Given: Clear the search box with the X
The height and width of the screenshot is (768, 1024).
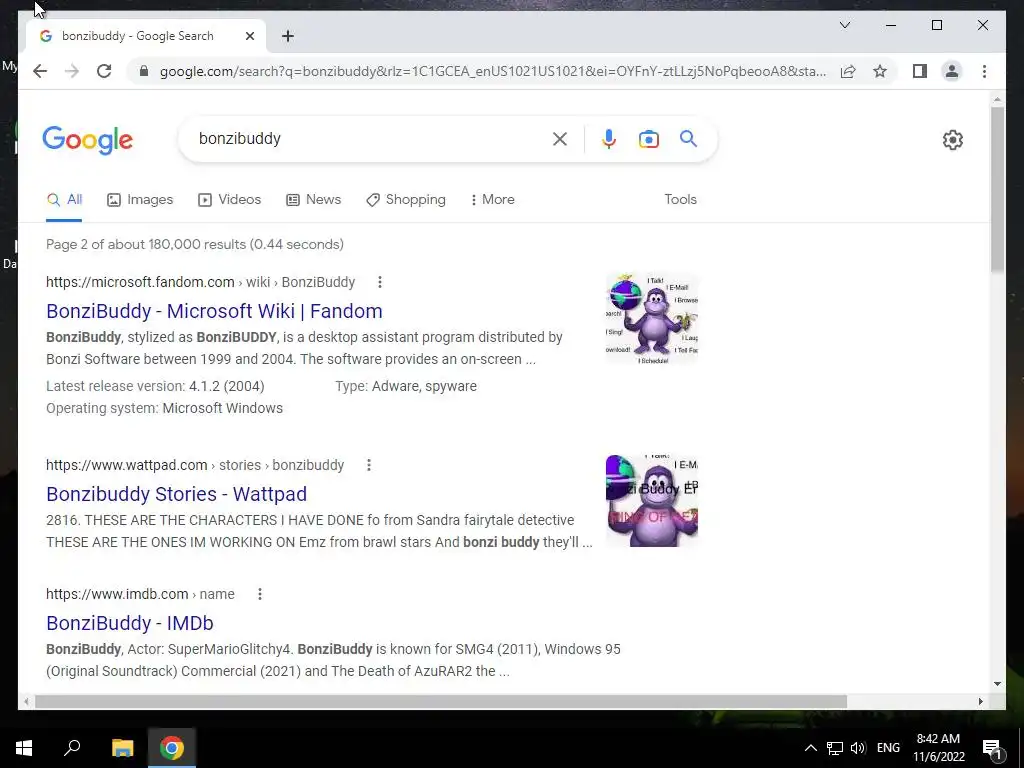Looking at the screenshot, I should tap(560, 139).
